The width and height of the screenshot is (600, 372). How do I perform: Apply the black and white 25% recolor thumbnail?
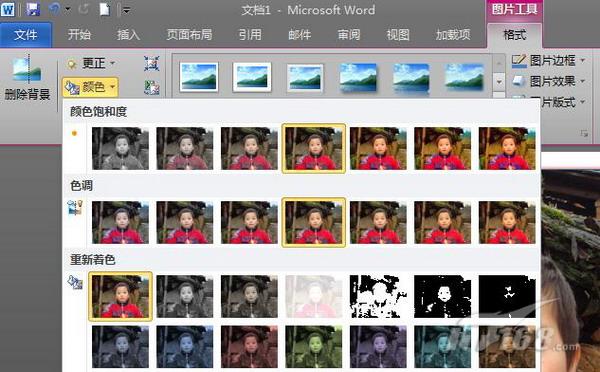point(378,296)
